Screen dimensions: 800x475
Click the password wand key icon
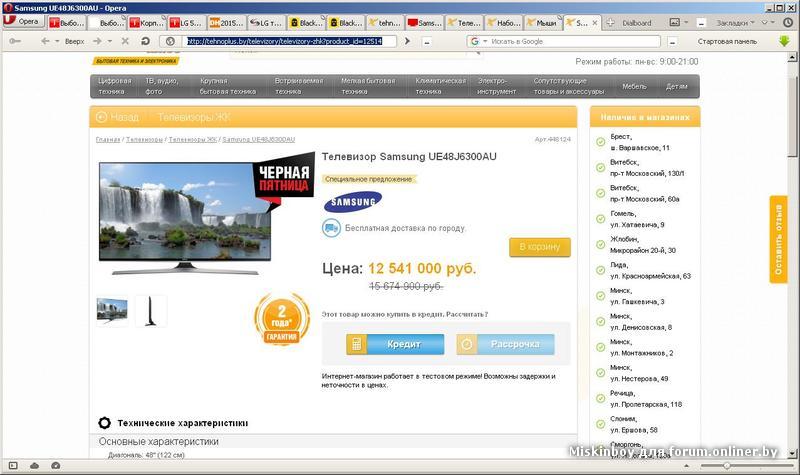(x=15, y=41)
